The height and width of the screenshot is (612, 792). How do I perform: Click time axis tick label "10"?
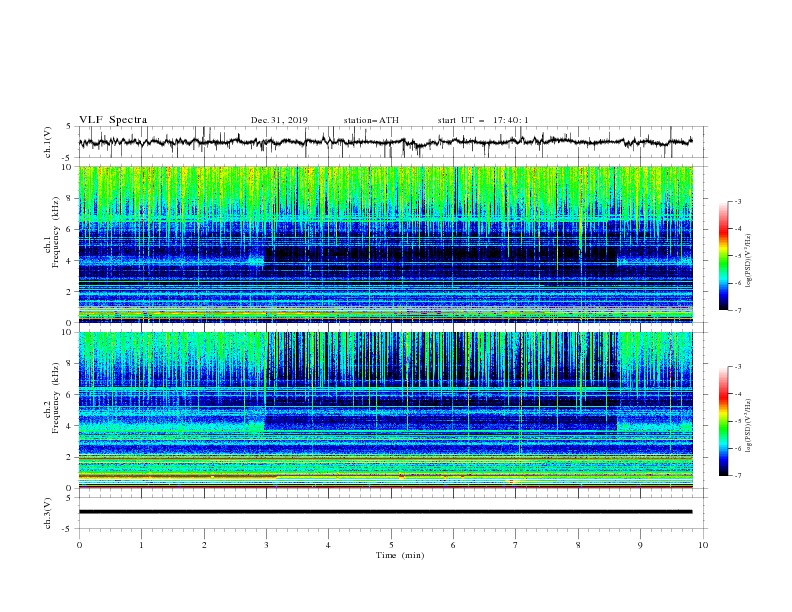[x=703, y=545]
